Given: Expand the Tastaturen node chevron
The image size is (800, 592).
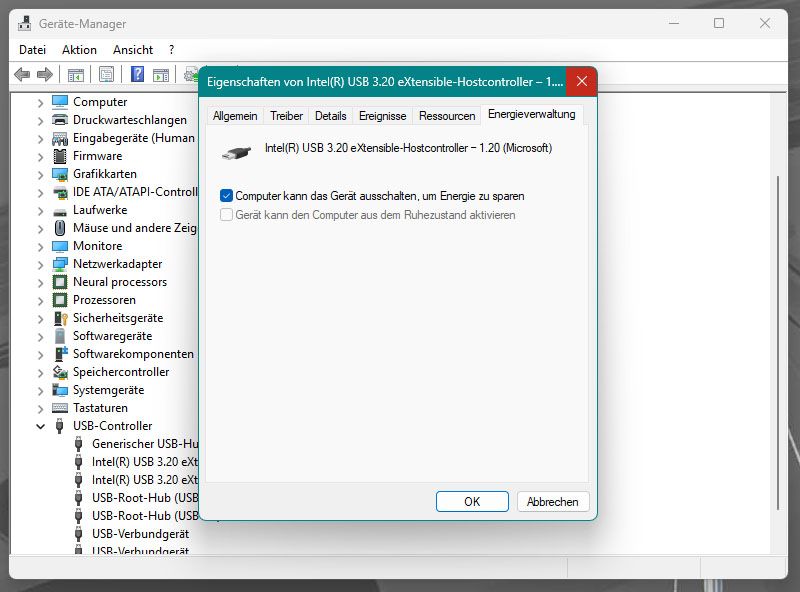Looking at the screenshot, I should (40, 409).
